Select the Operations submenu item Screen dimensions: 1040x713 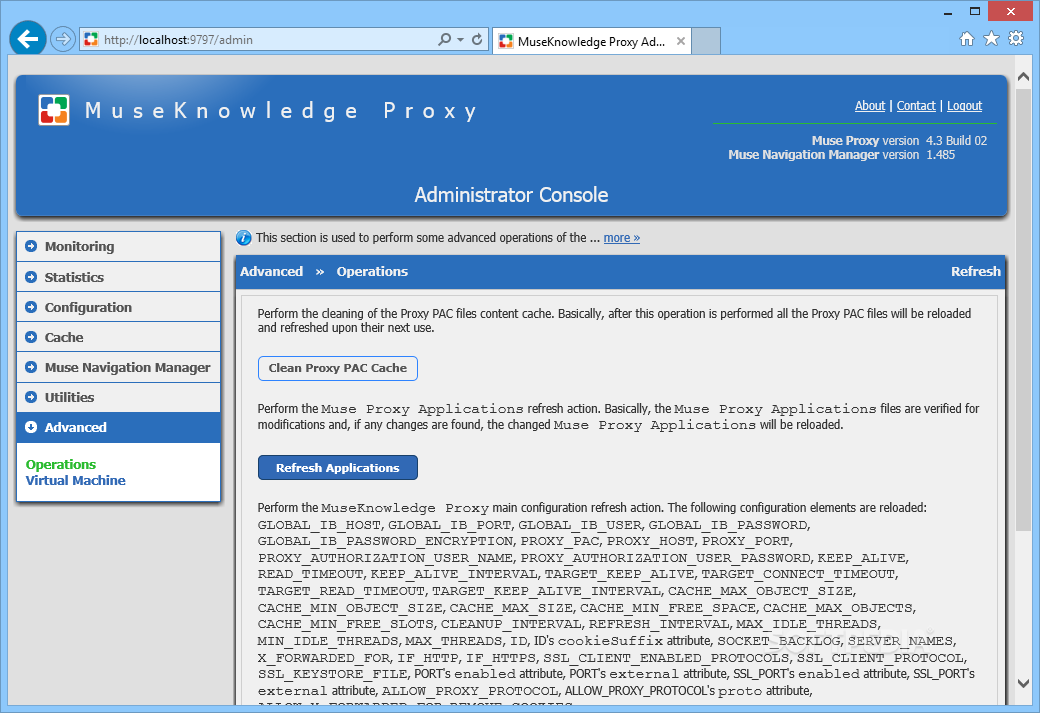click(60, 464)
